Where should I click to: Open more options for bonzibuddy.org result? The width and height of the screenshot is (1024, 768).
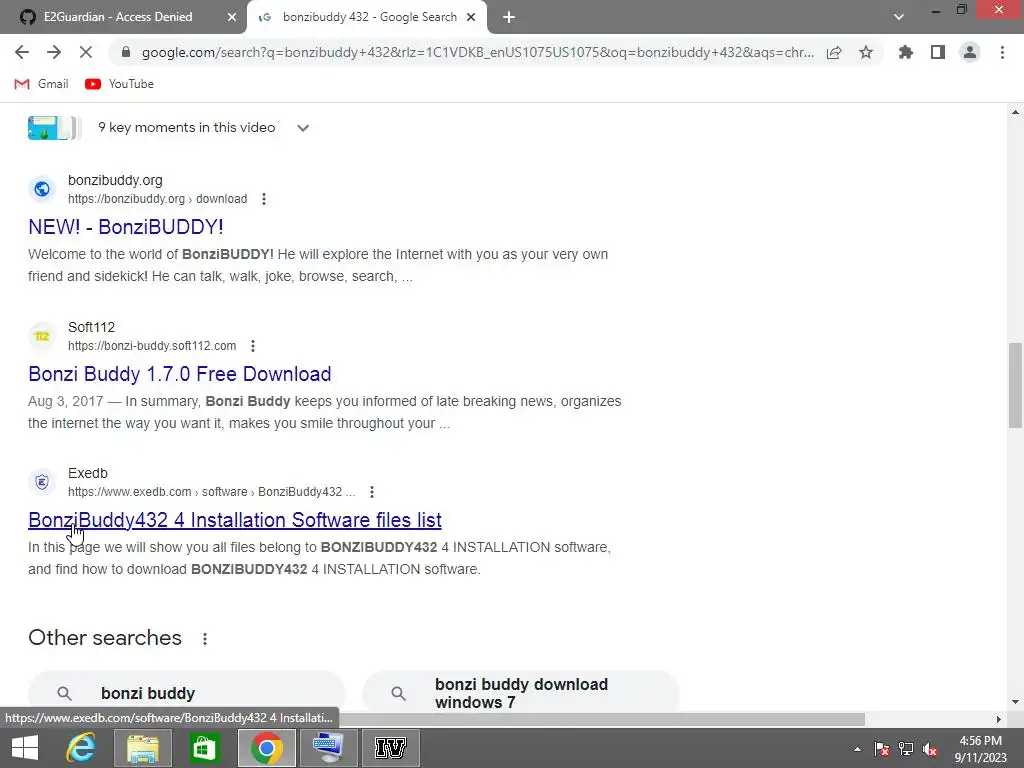[x=264, y=199]
